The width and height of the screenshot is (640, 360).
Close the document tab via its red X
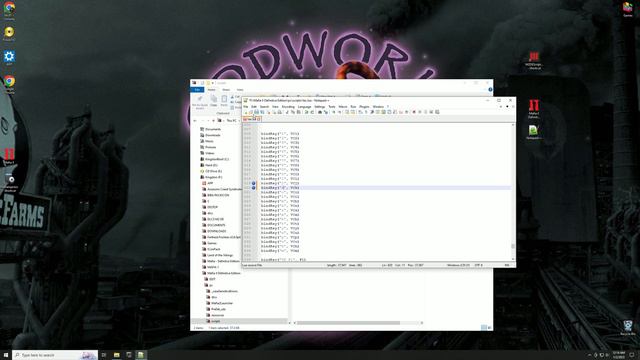pyautogui.click(x=259, y=119)
